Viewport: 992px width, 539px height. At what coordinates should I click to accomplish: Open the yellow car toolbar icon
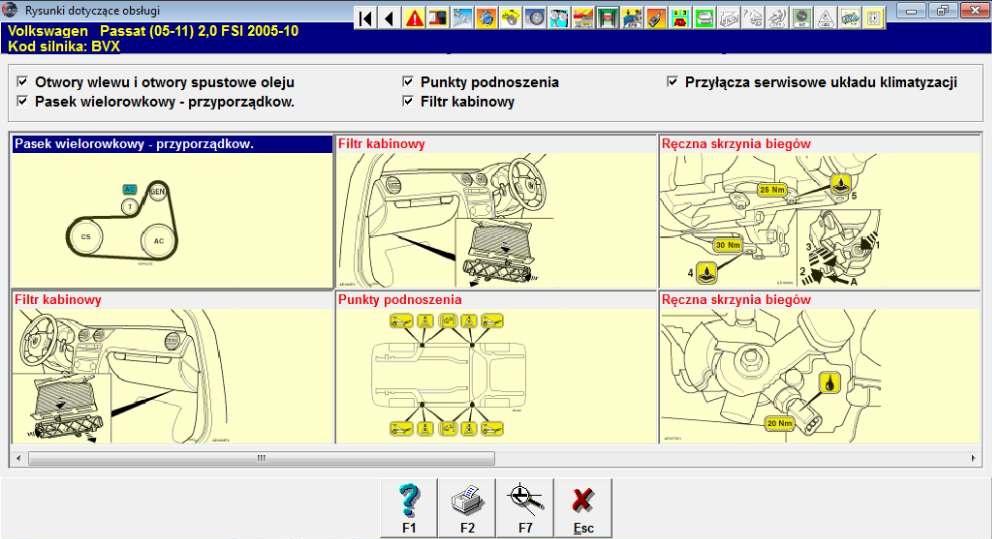510,18
